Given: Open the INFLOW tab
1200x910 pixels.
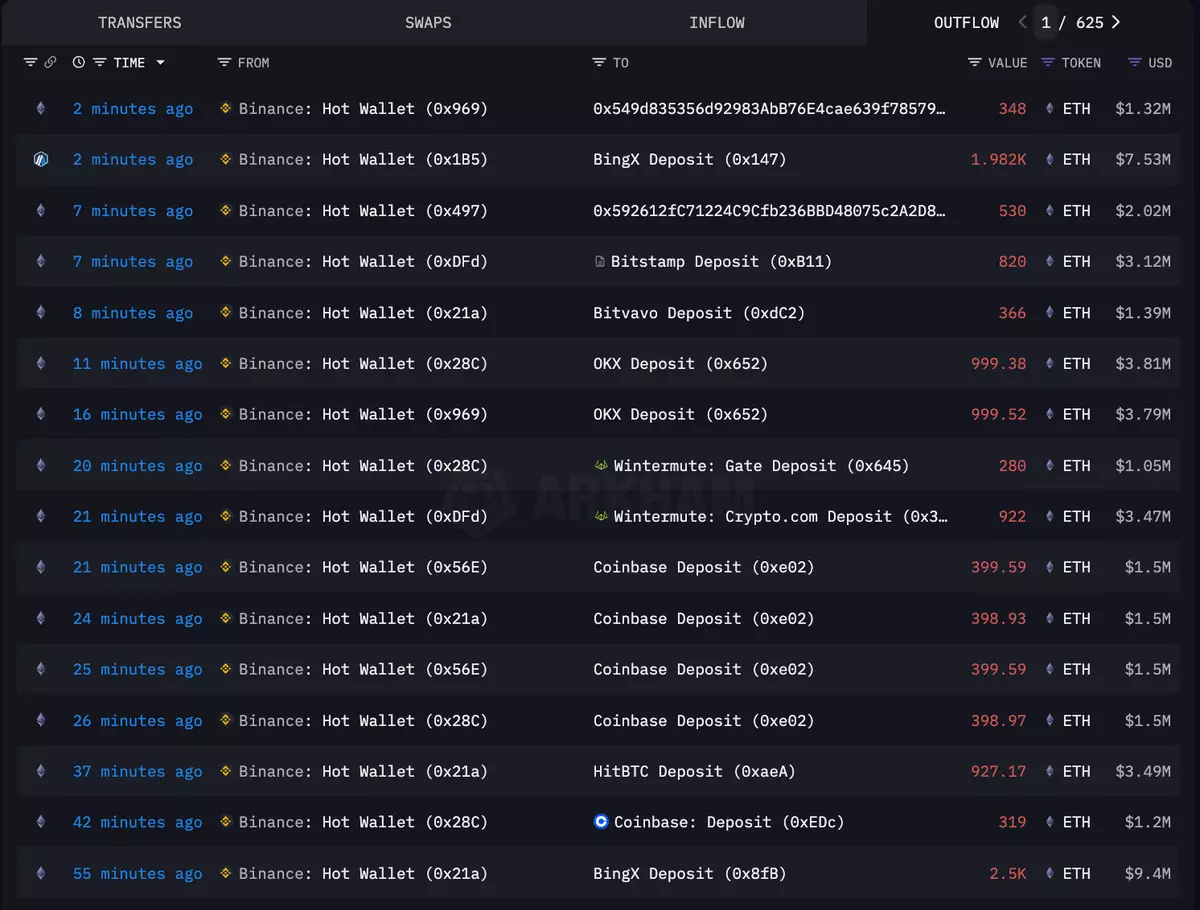Looking at the screenshot, I should click(716, 22).
